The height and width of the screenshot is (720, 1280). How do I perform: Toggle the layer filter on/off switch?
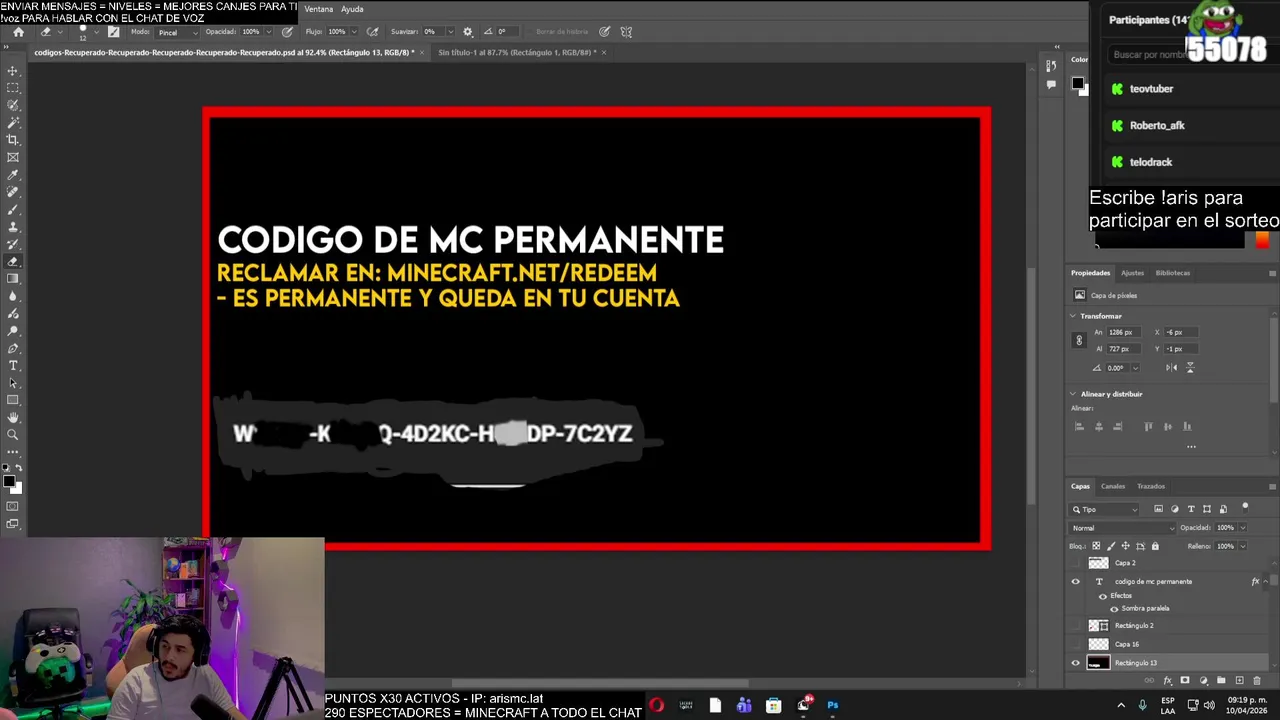click(x=1245, y=507)
